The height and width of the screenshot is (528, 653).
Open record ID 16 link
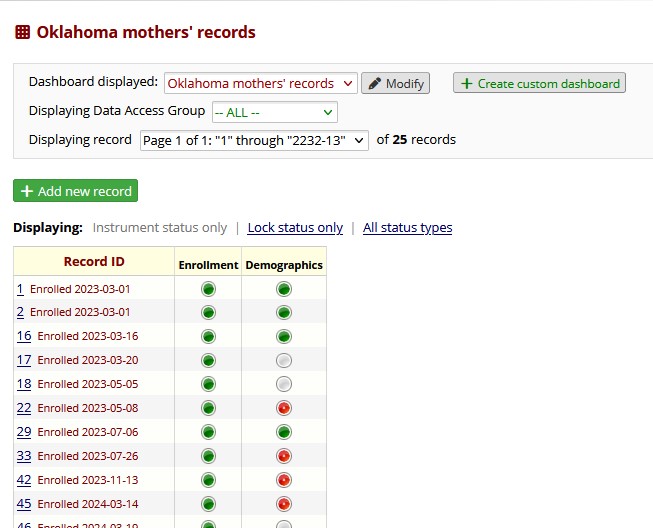[23, 336]
